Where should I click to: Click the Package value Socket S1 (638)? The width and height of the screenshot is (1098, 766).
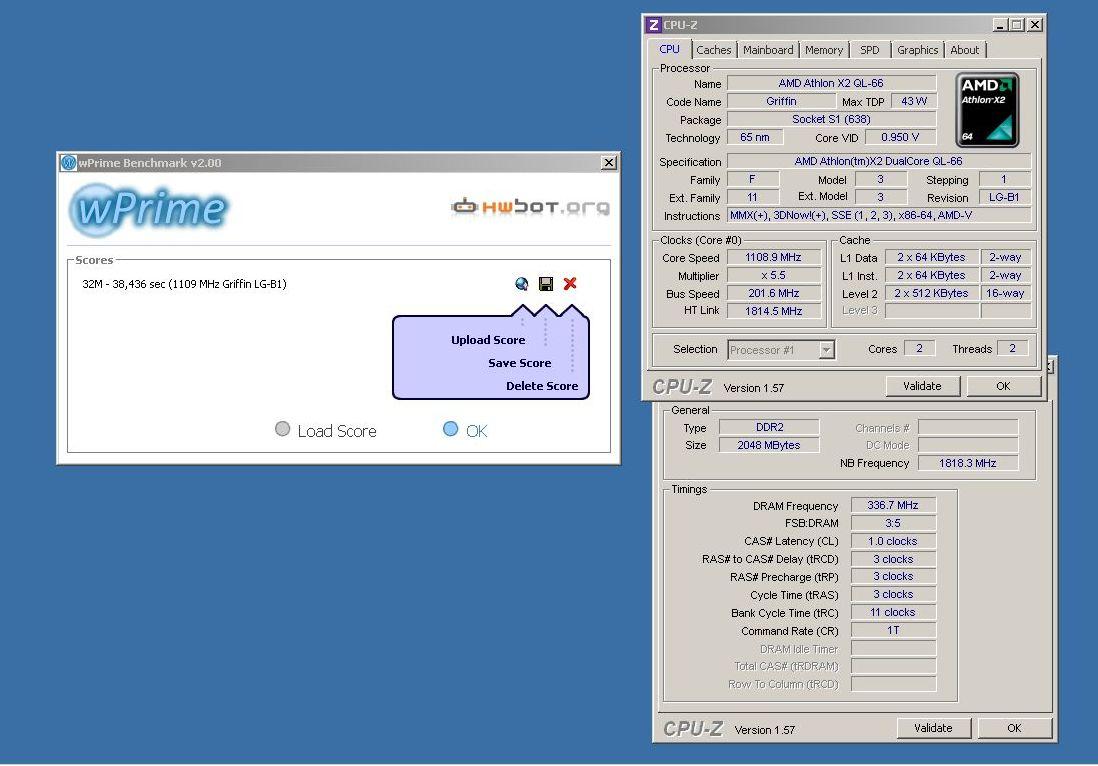(x=831, y=120)
